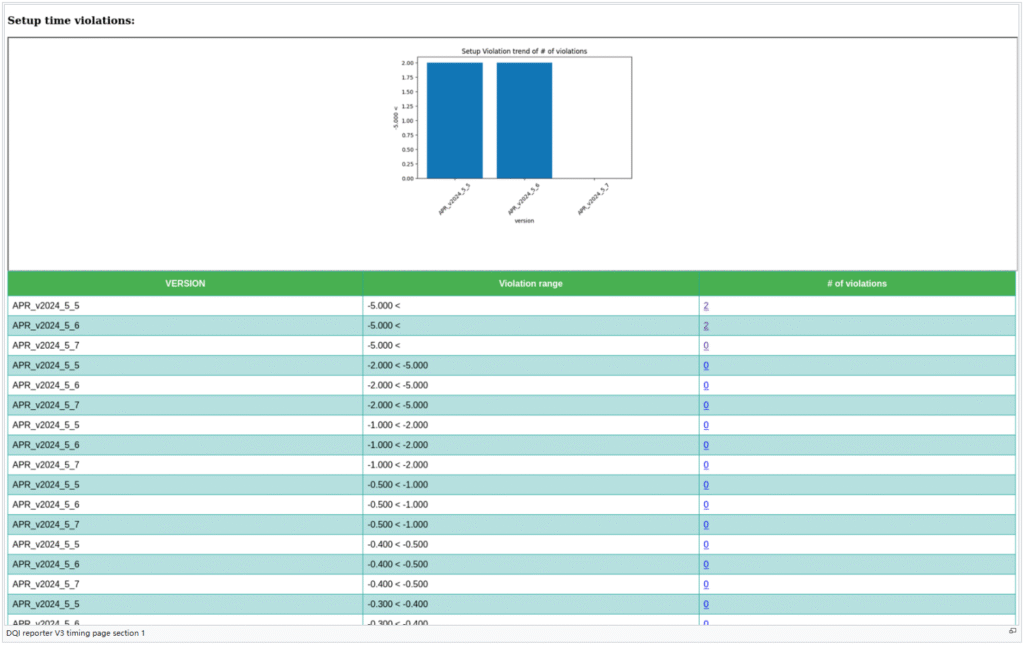Click 0 link for APR_v2024_5_5 range -2.000 < -5.000

click(x=706, y=366)
